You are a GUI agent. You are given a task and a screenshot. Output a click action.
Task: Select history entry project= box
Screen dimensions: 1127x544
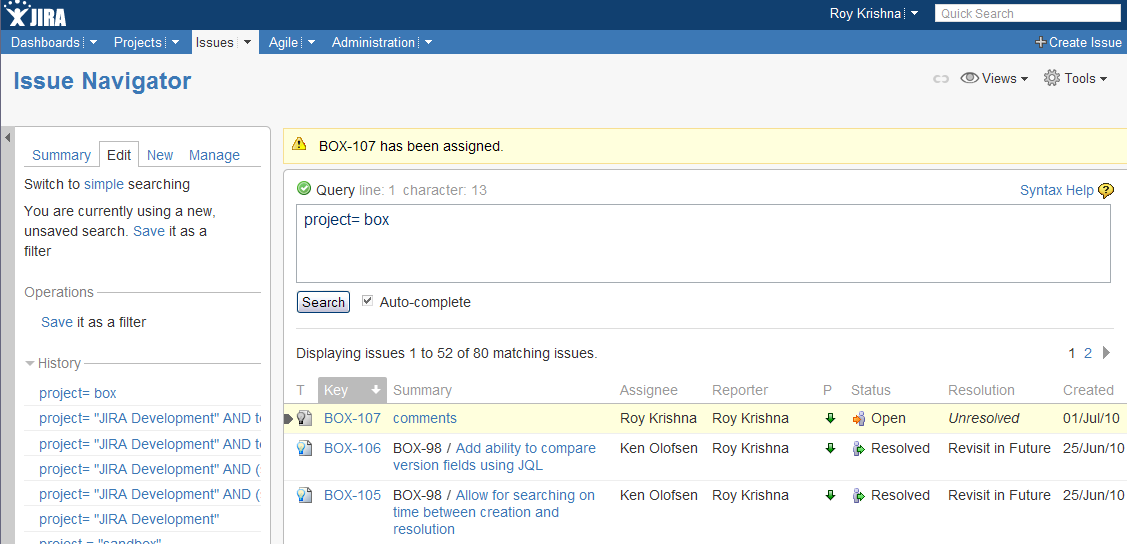[x=78, y=393]
